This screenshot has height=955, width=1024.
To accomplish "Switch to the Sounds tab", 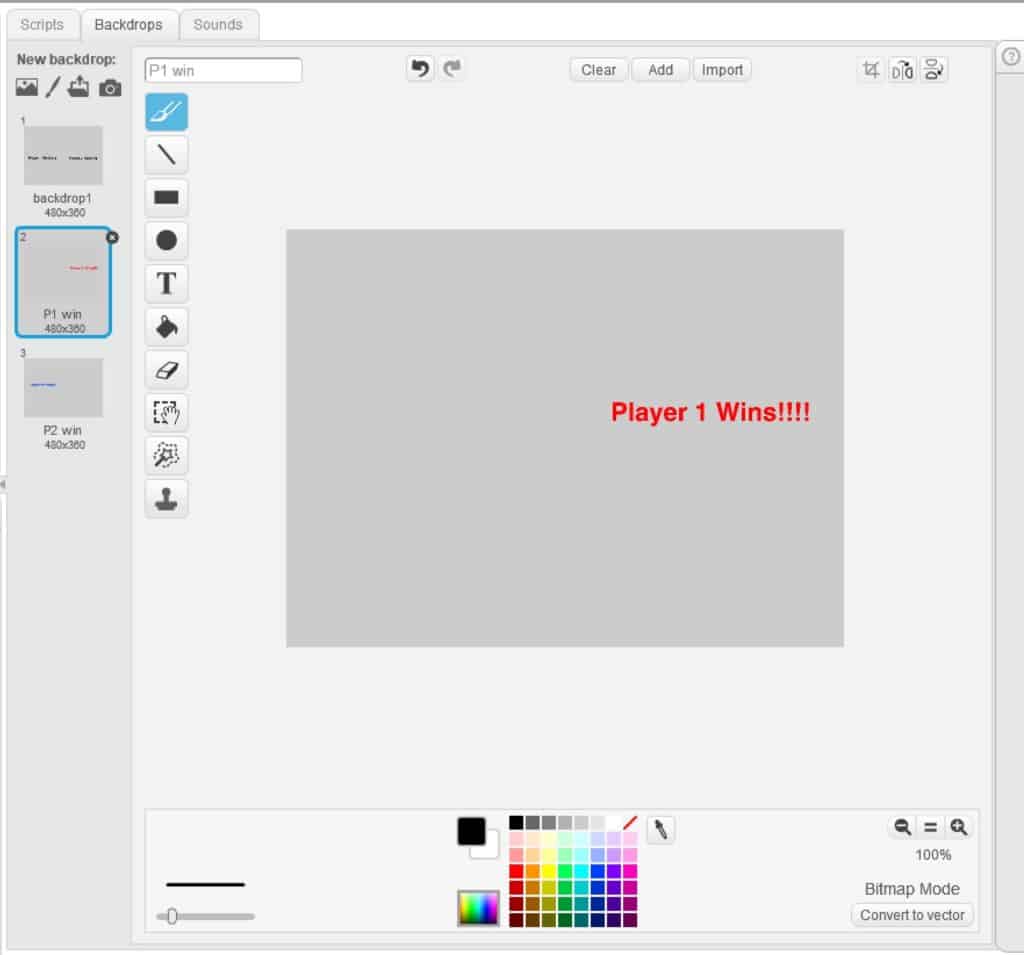I will 218,25.
